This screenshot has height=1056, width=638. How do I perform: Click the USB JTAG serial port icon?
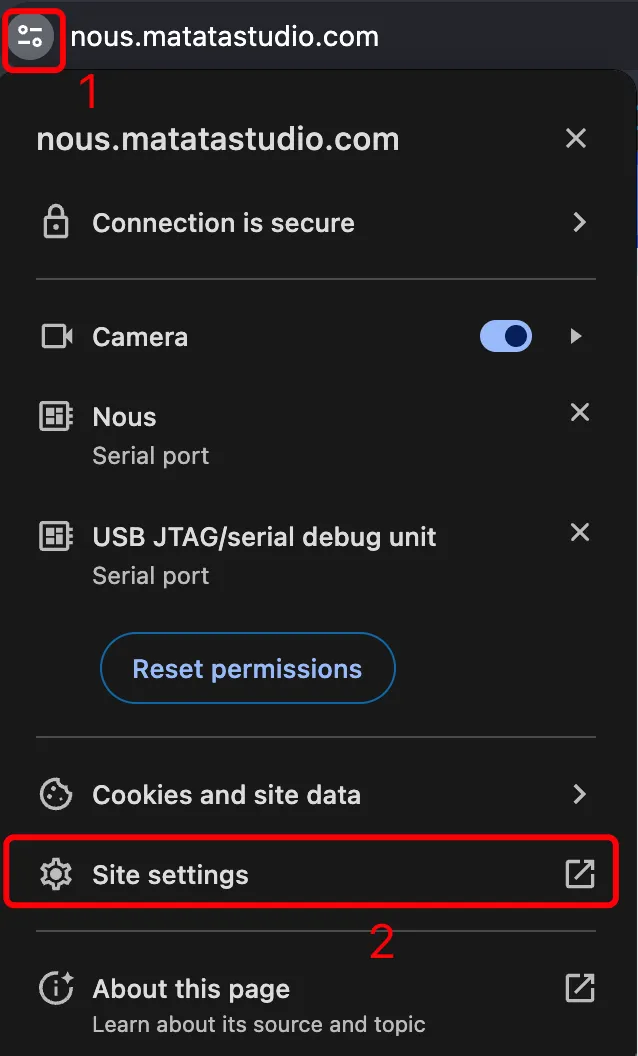click(x=56, y=537)
